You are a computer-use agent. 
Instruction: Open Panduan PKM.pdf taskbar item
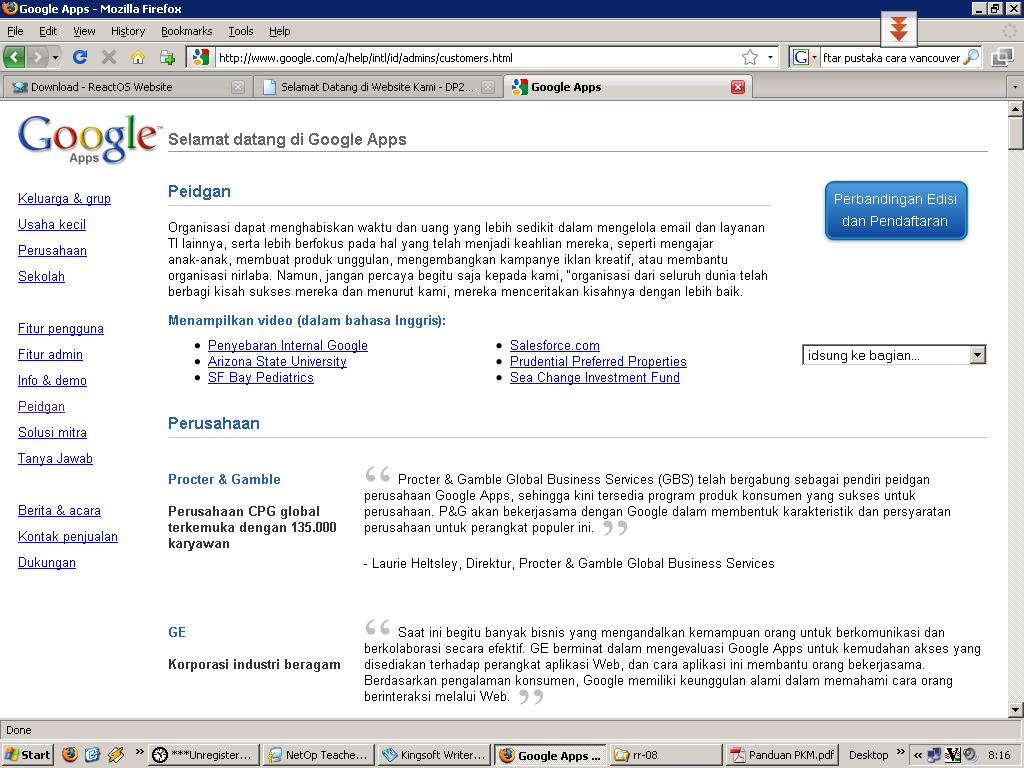(x=782, y=755)
